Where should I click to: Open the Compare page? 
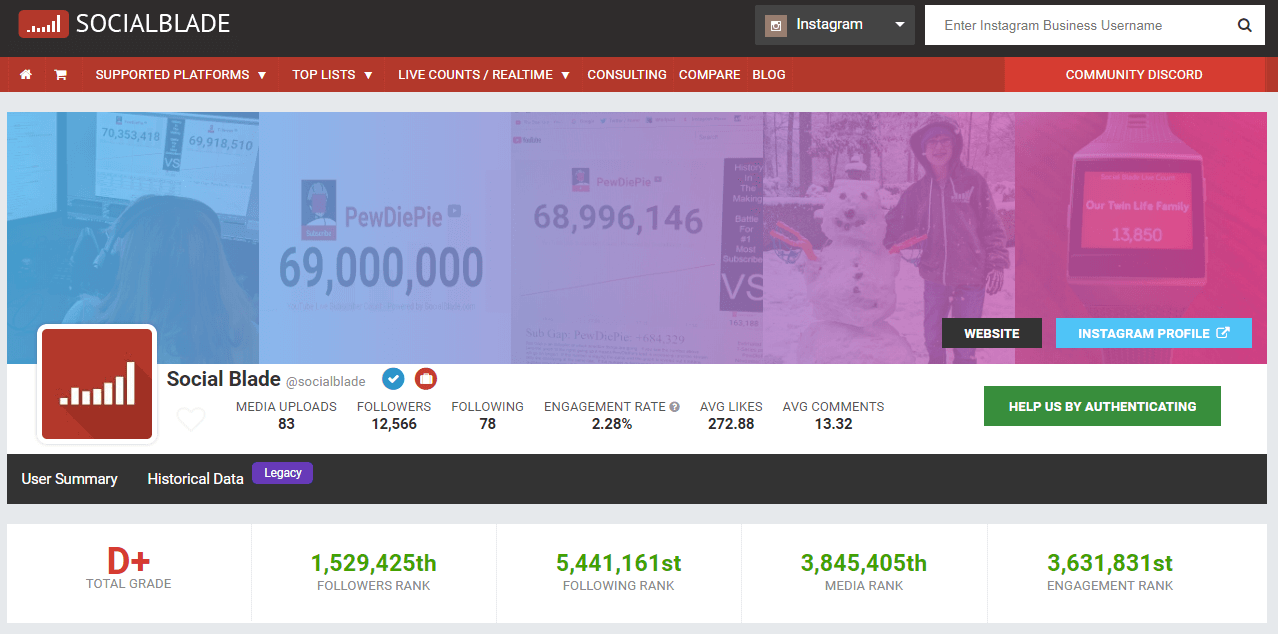pos(709,75)
